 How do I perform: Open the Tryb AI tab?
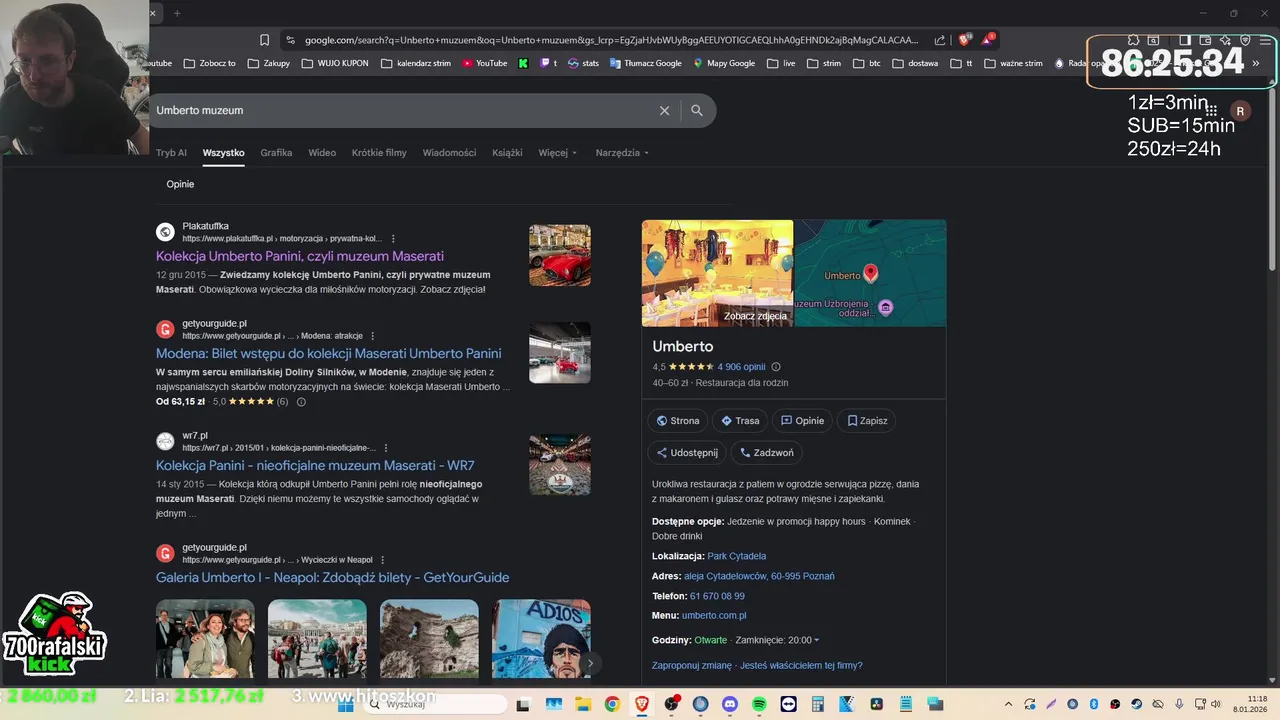[x=171, y=153]
